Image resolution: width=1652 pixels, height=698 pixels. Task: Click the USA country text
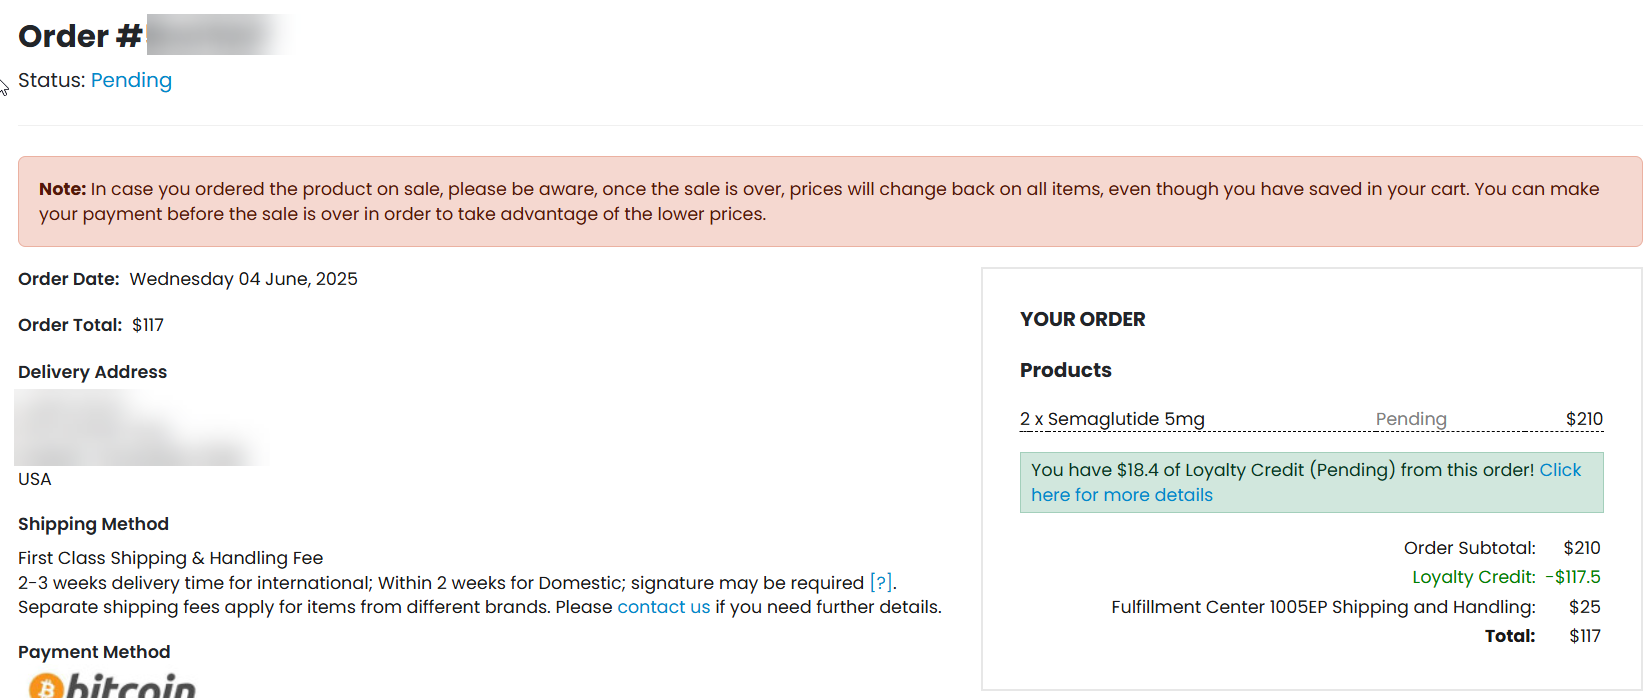coord(34,479)
